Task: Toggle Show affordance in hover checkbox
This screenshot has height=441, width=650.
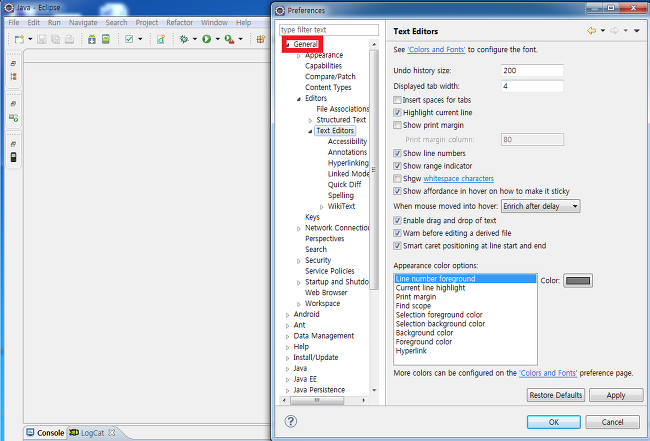Action: click(x=397, y=191)
